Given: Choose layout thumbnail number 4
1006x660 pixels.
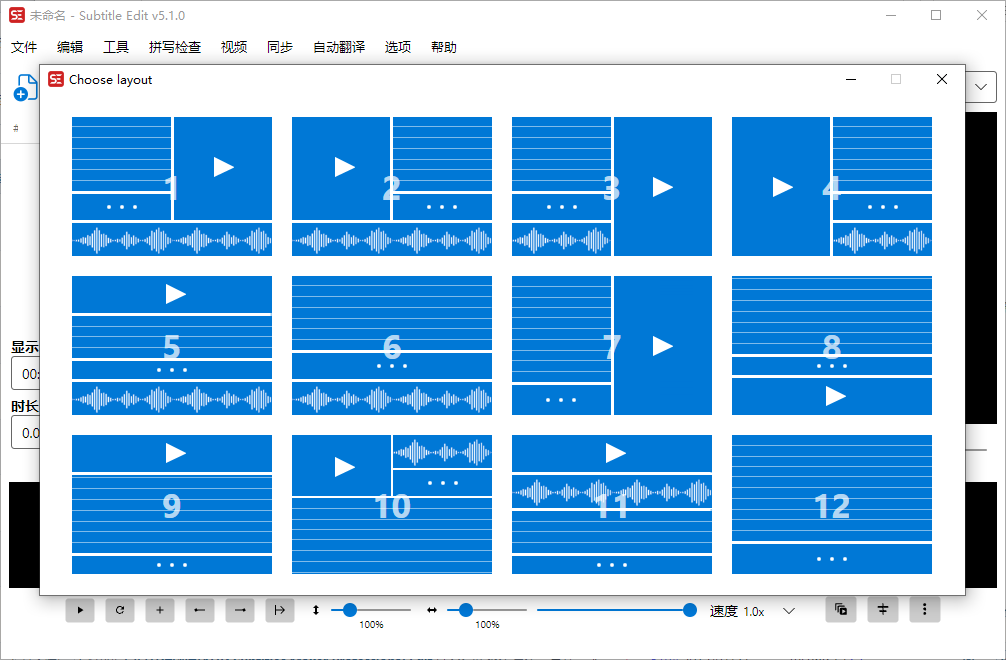Looking at the screenshot, I should pyautogui.click(x=832, y=186).
